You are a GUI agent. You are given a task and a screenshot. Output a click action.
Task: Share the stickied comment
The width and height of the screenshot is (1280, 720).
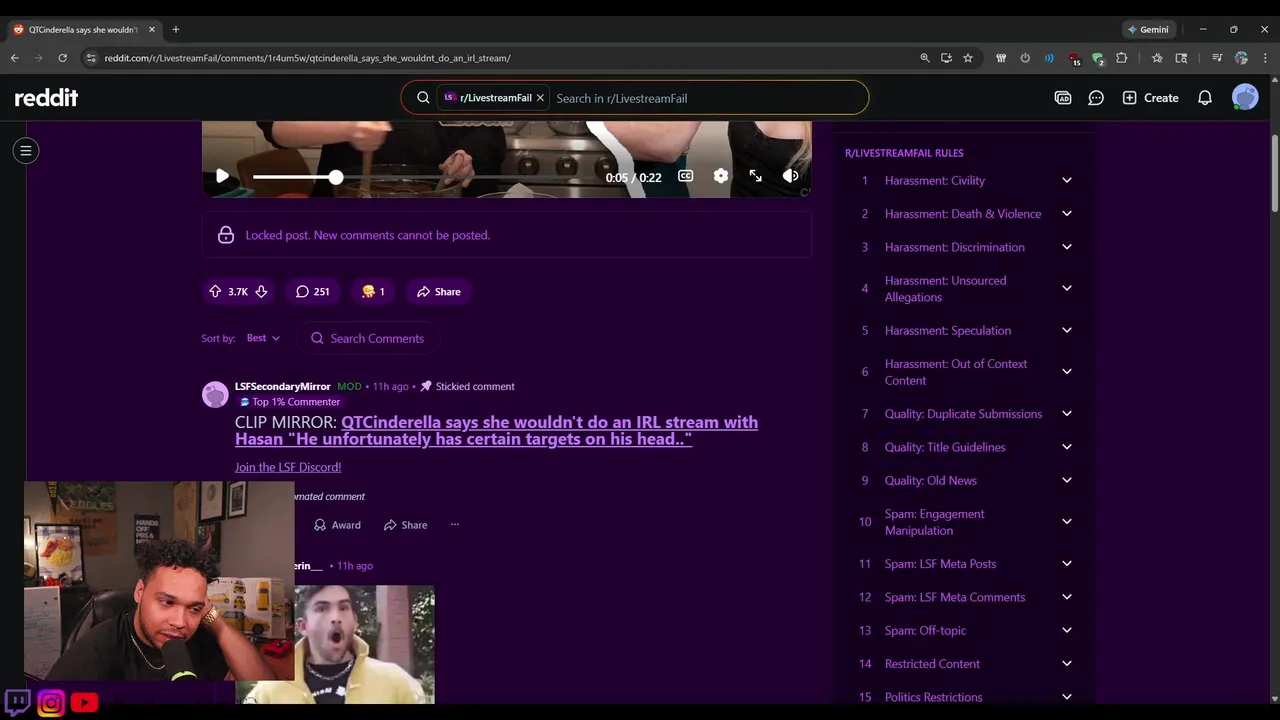click(405, 525)
